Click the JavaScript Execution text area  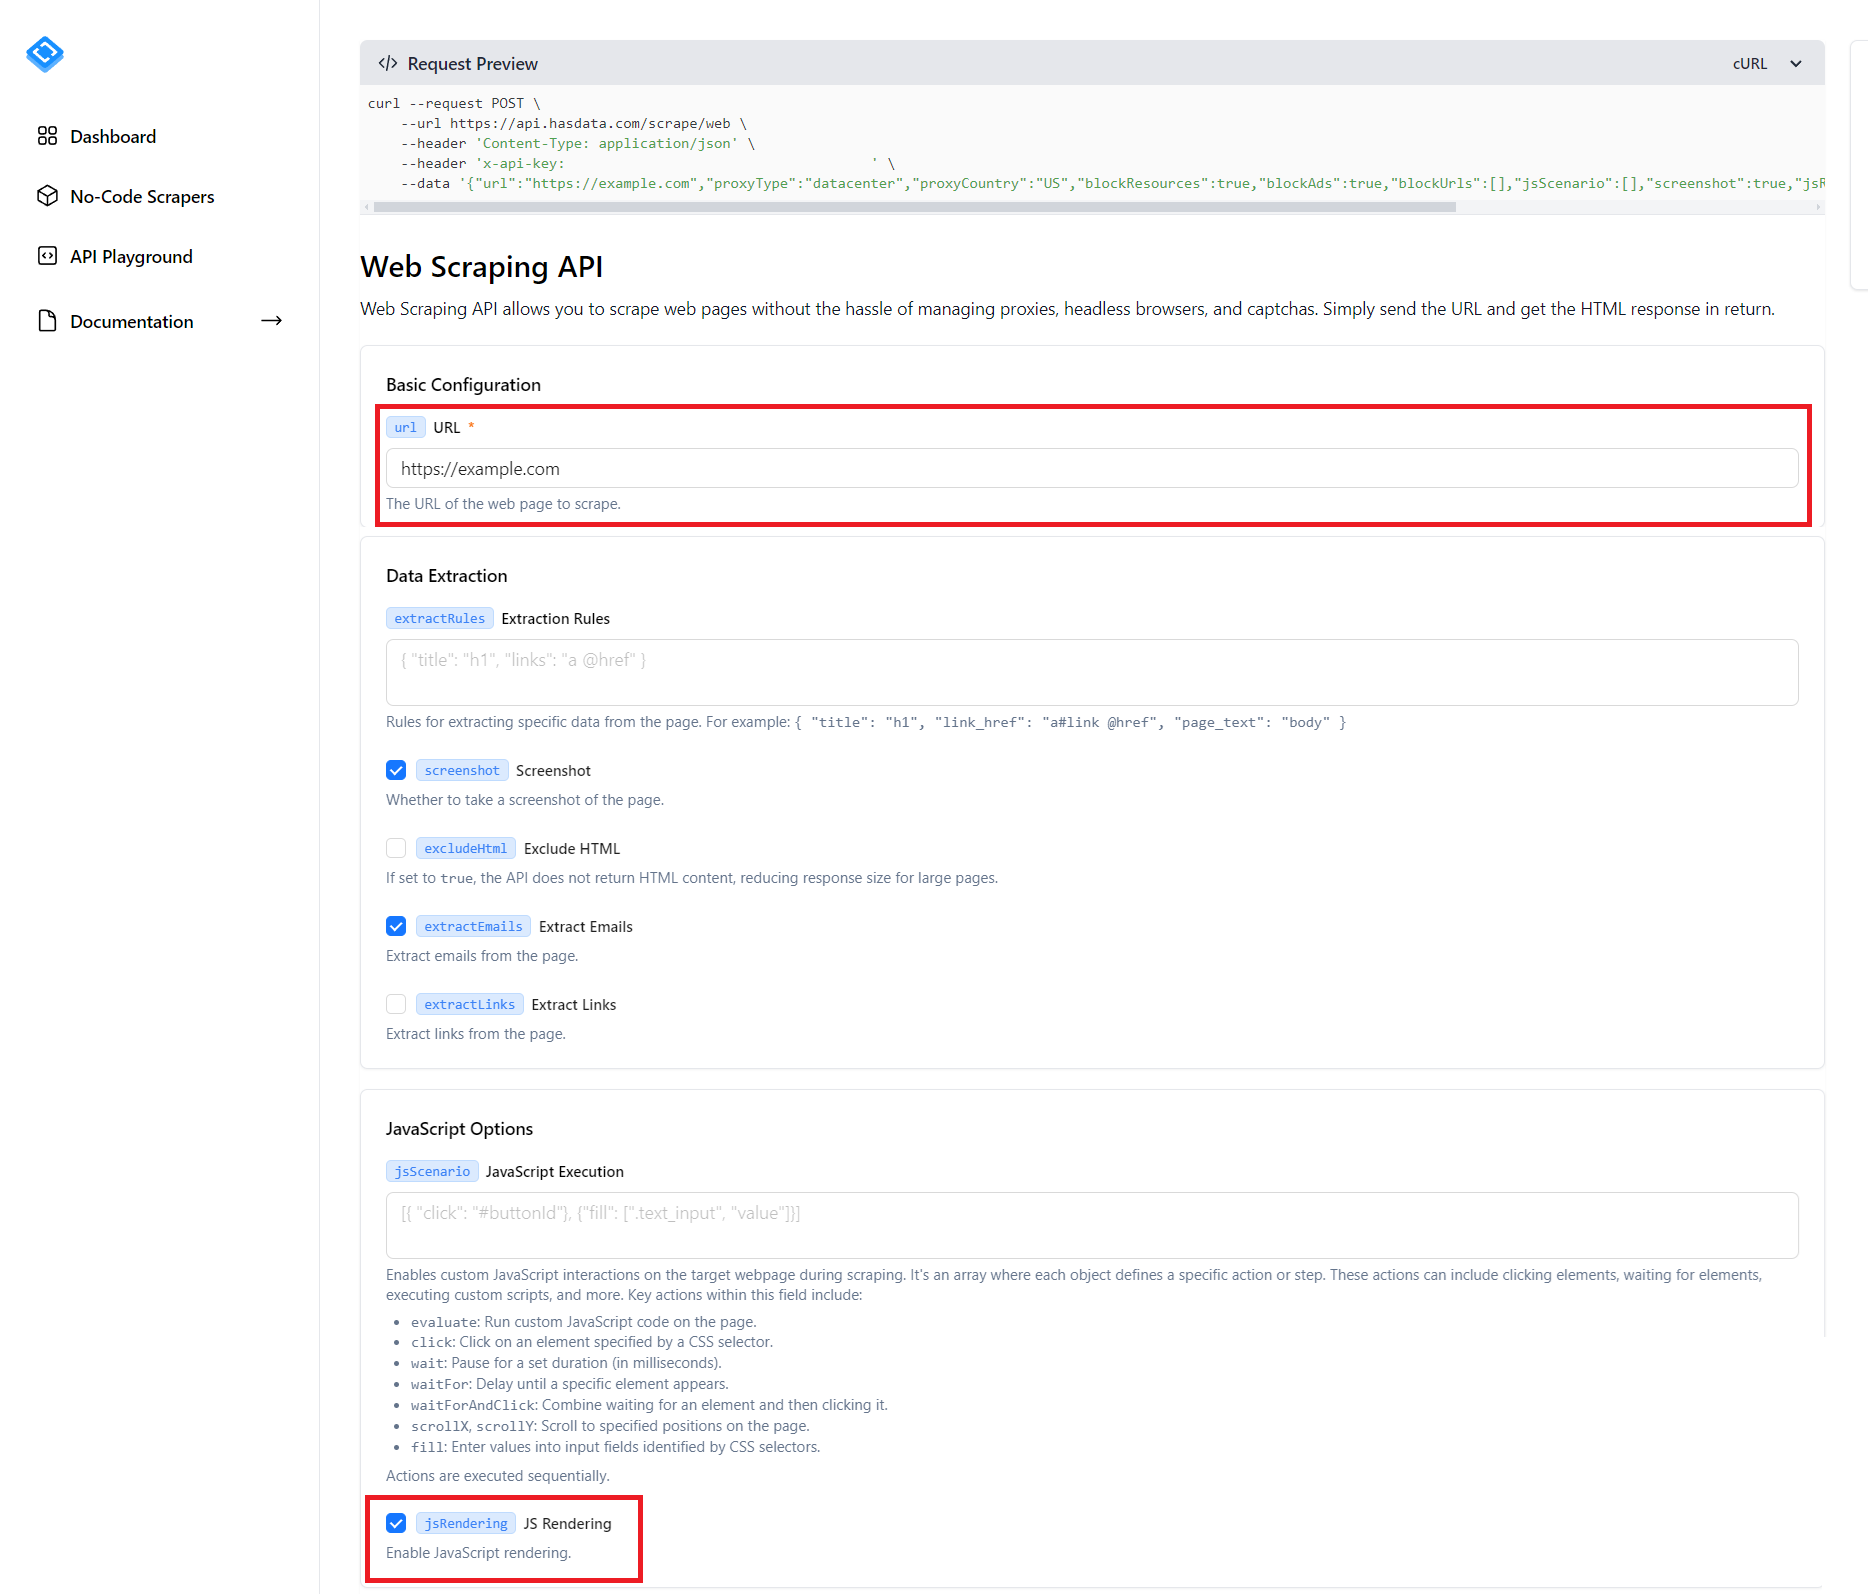click(1092, 1225)
